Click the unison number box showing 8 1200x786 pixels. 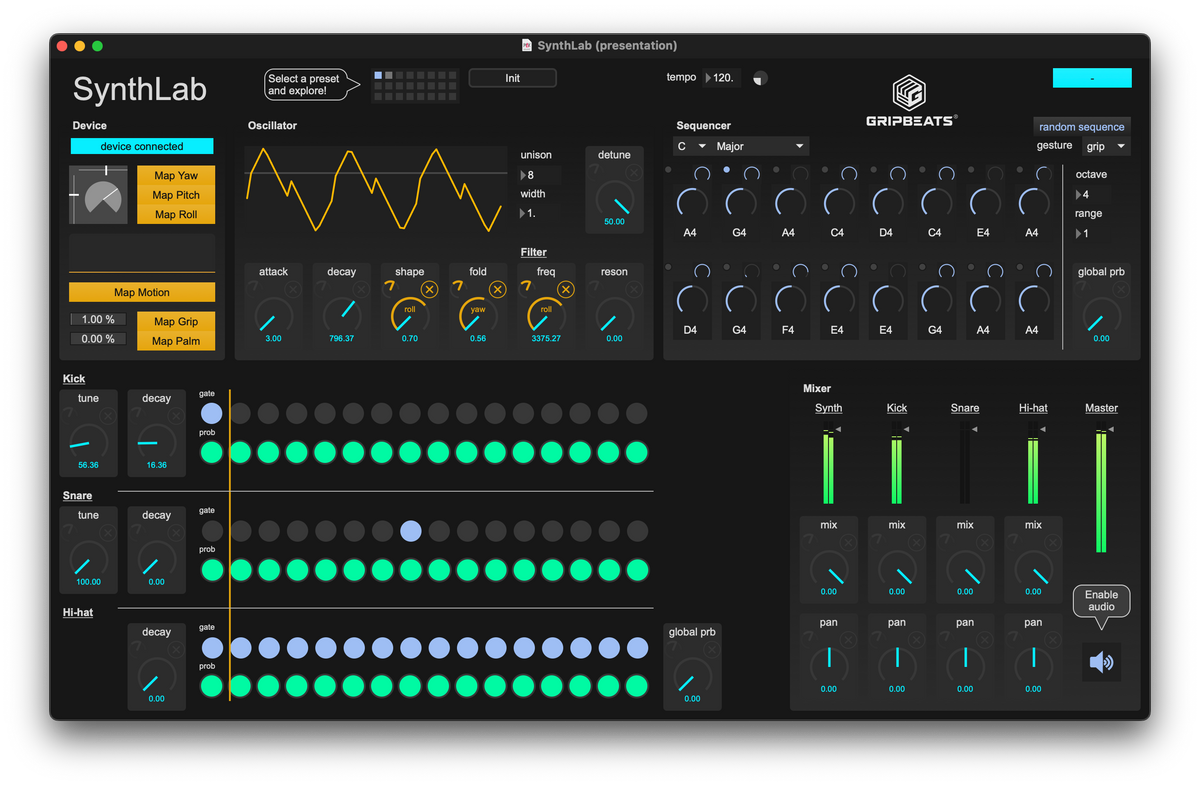click(x=538, y=175)
